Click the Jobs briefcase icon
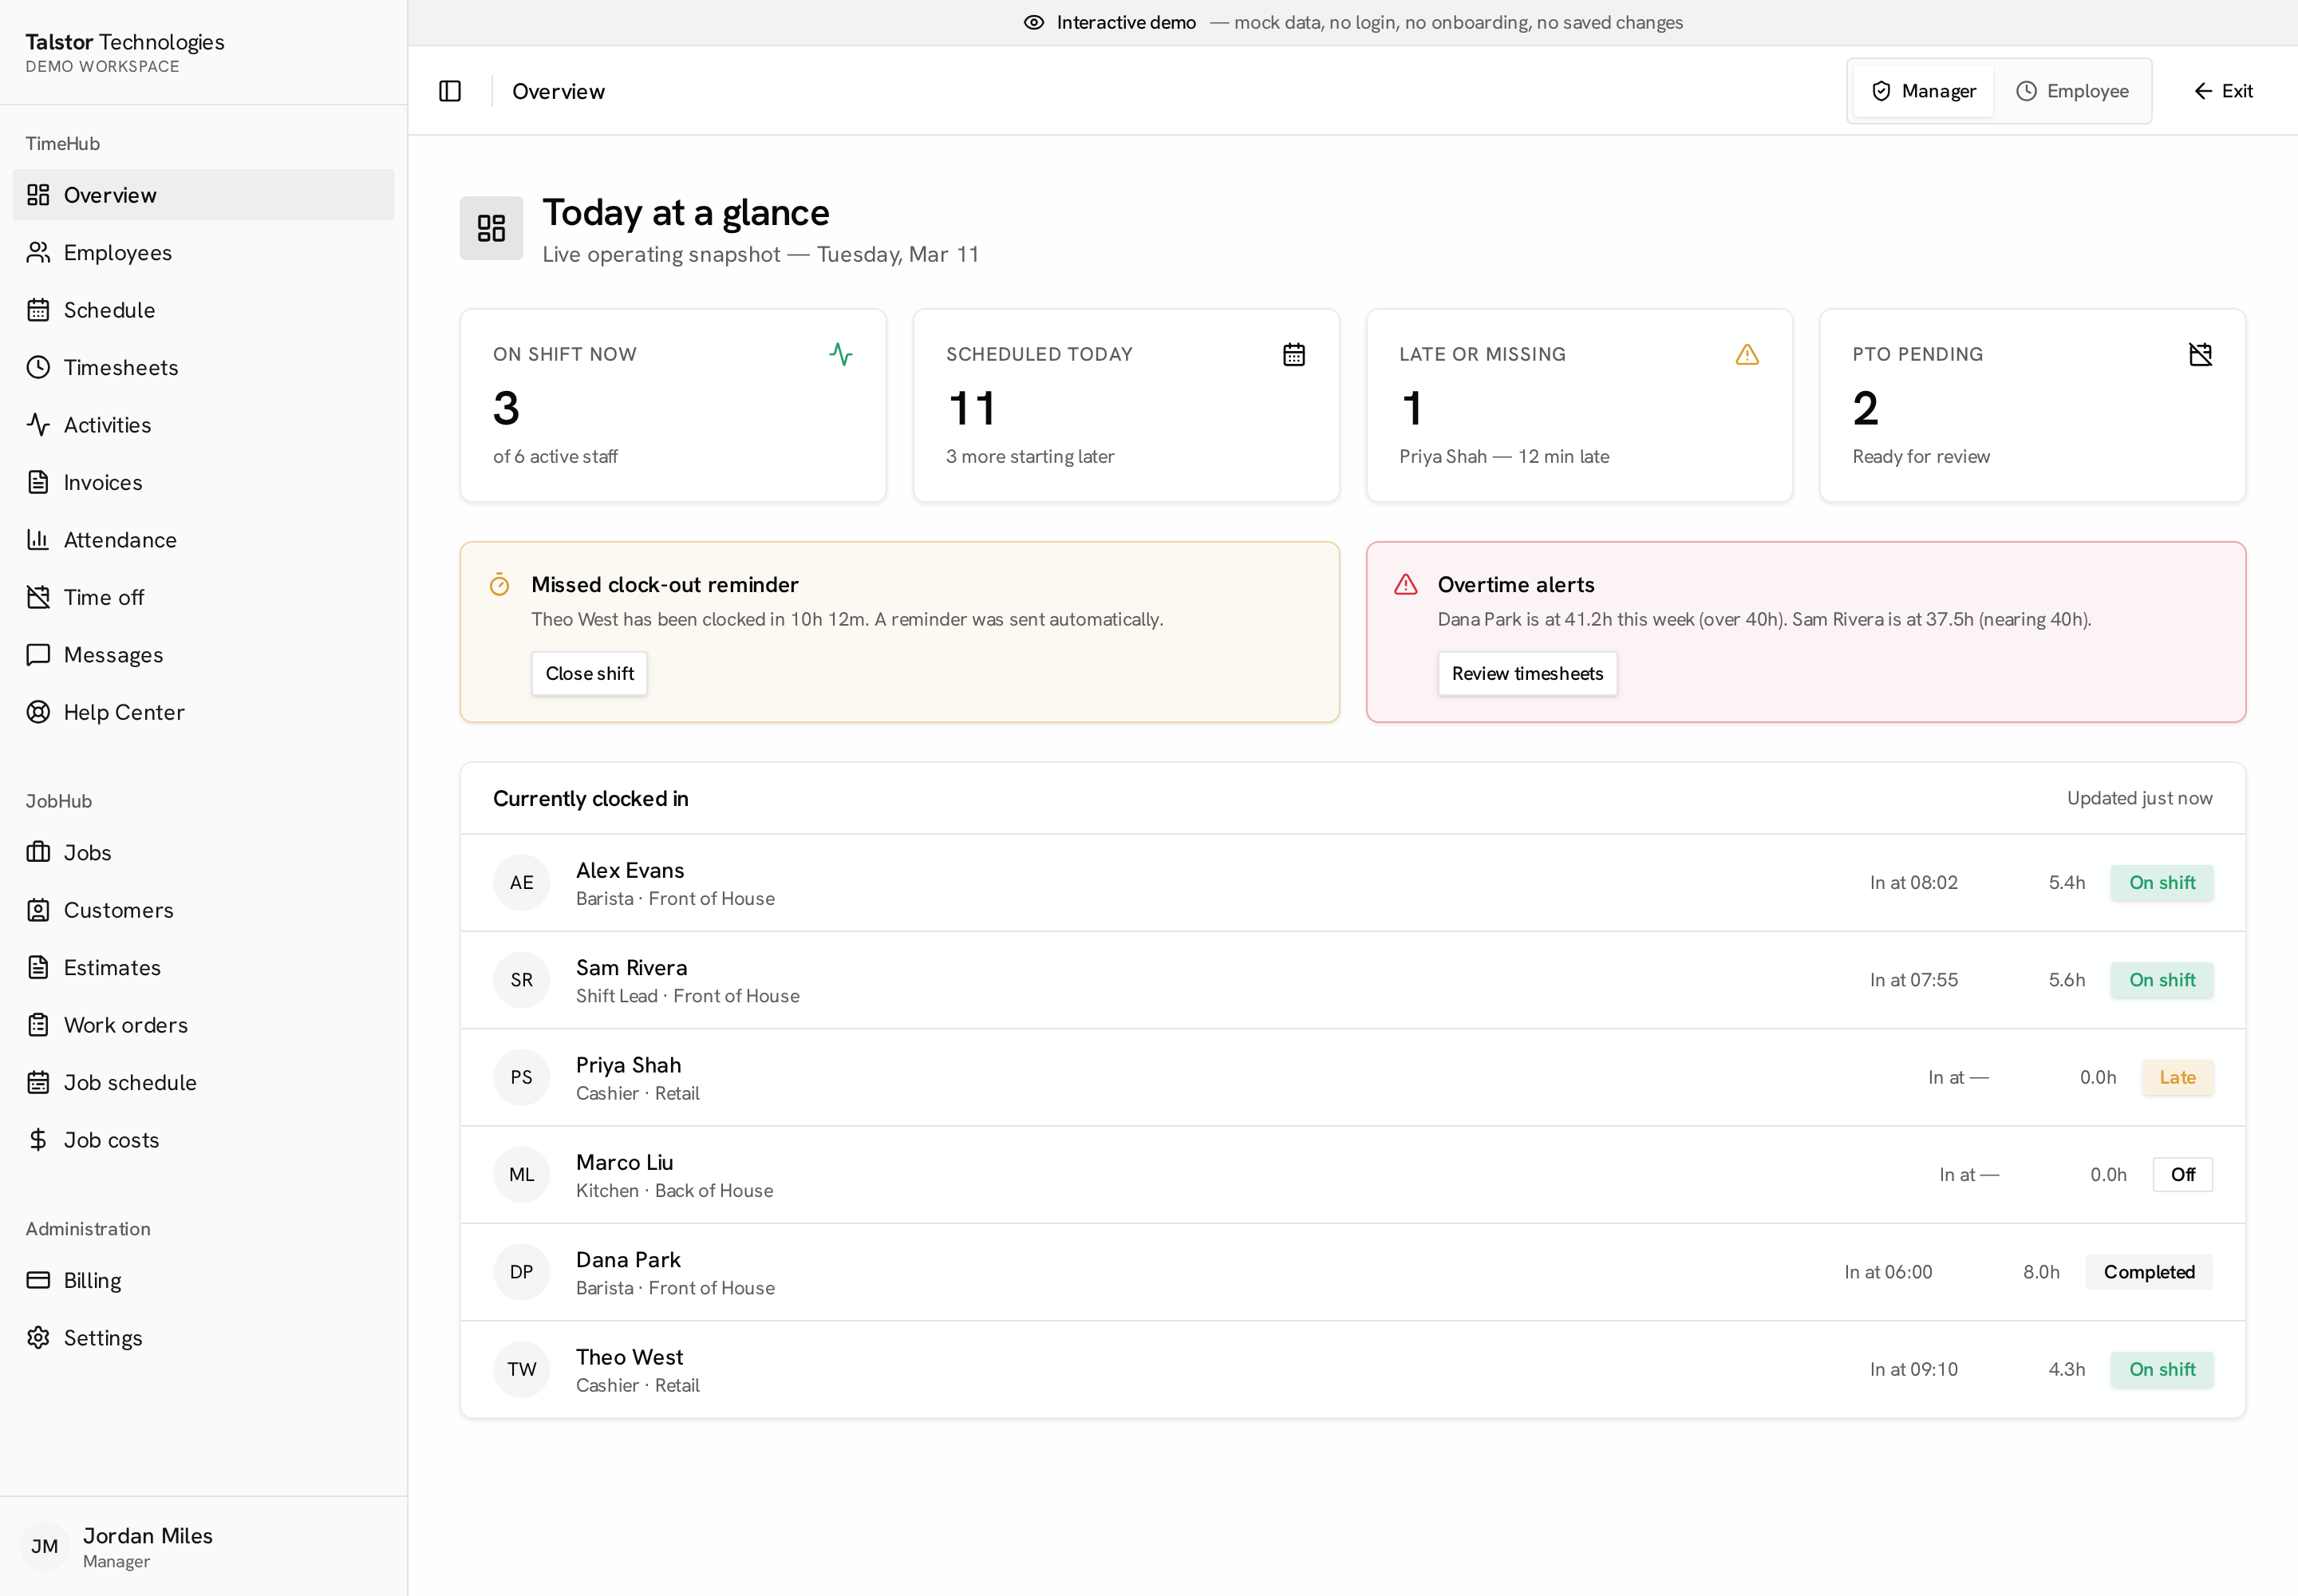 (38, 852)
